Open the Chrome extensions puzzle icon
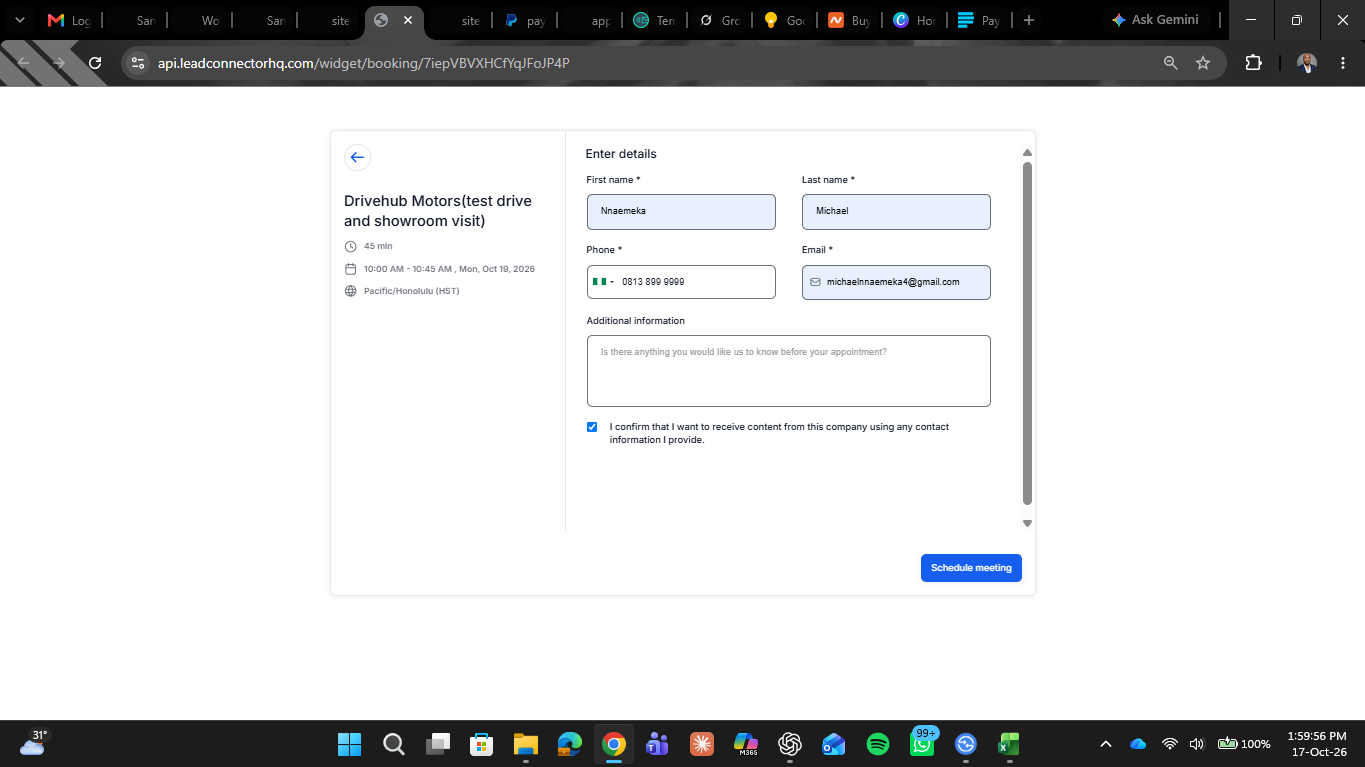The width and height of the screenshot is (1365, 767). point(1253,63)
